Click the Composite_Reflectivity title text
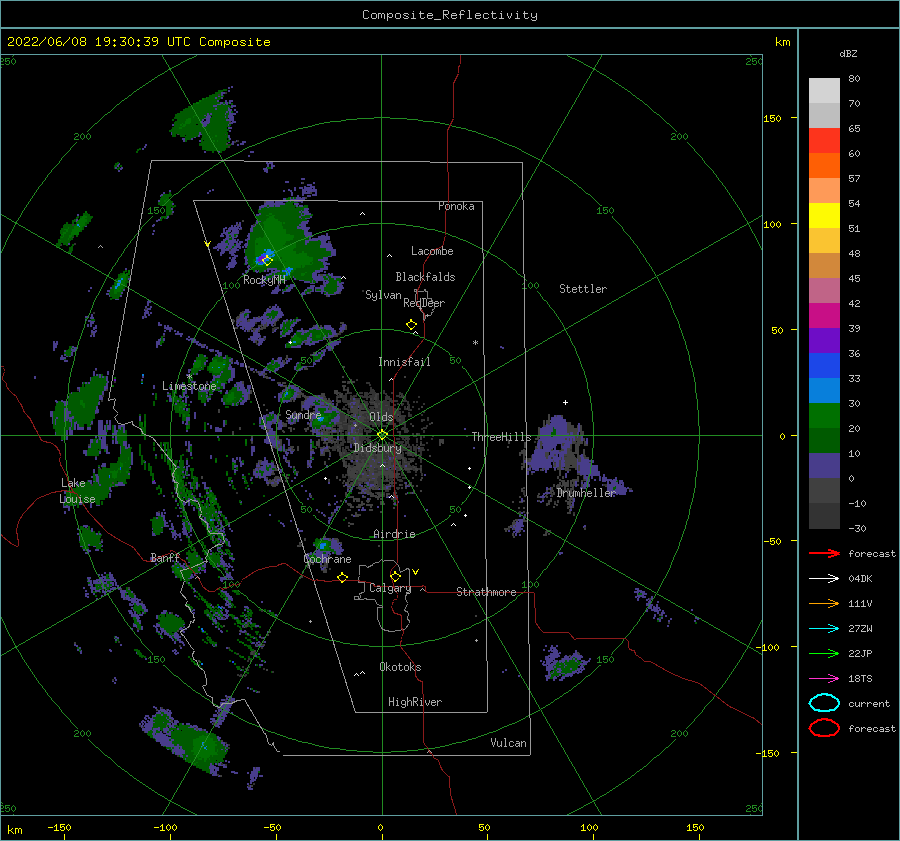This screenshot has height=841, width=900. [x=450, y=15]
